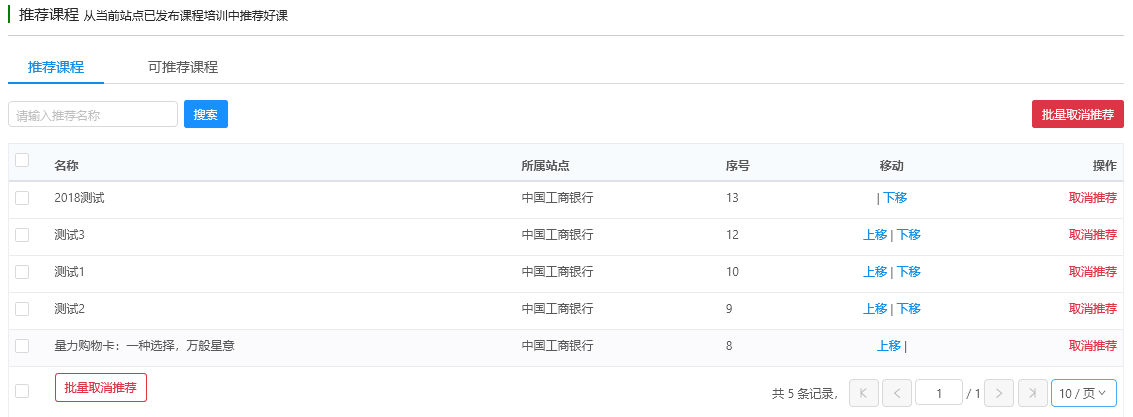Tick checkbox beside 量力购物卡 course
Viewport: 1133px width, 417px height.
pyautogui.click(x=22, y=346)
